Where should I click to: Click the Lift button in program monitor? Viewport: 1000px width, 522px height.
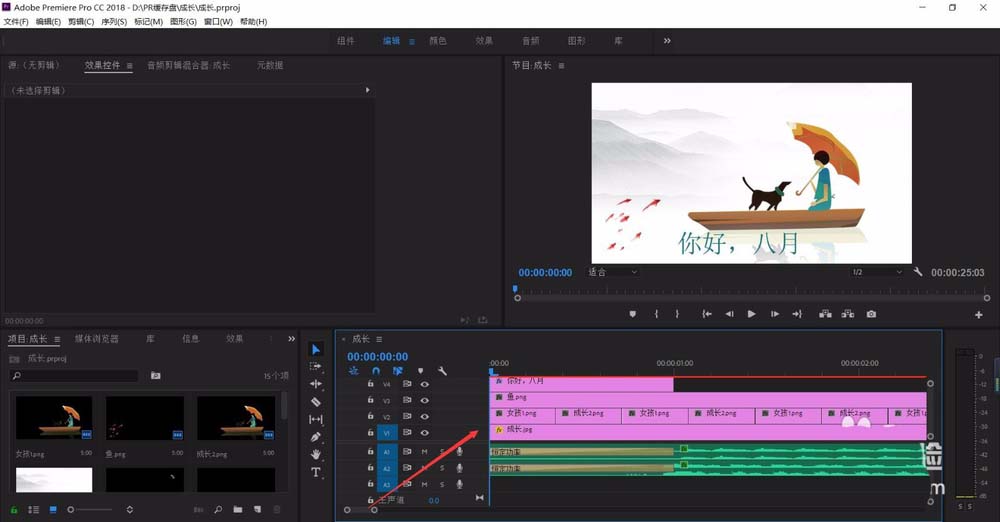pyautogui.click(x=825, y=314)
